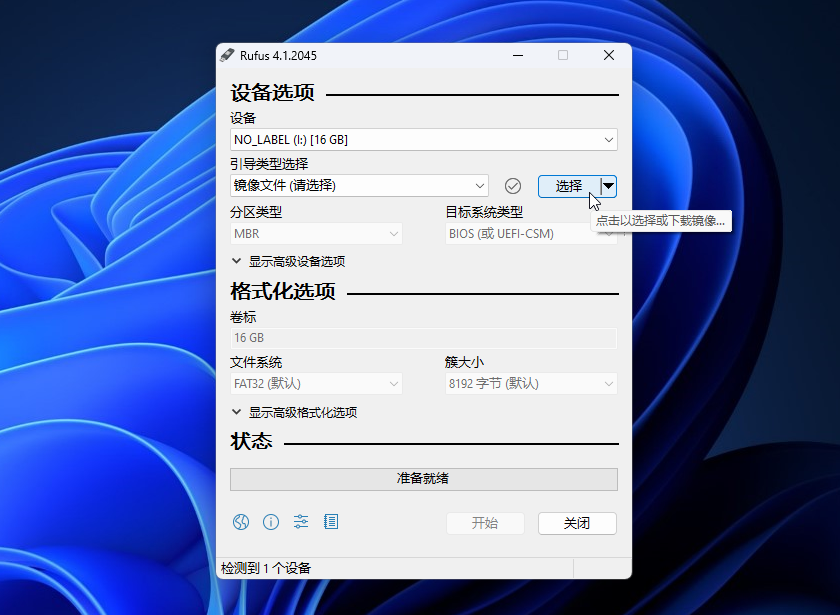Show the log via notebook icon
The width and height of the screenshot is (840, 615).
(331, 522)
